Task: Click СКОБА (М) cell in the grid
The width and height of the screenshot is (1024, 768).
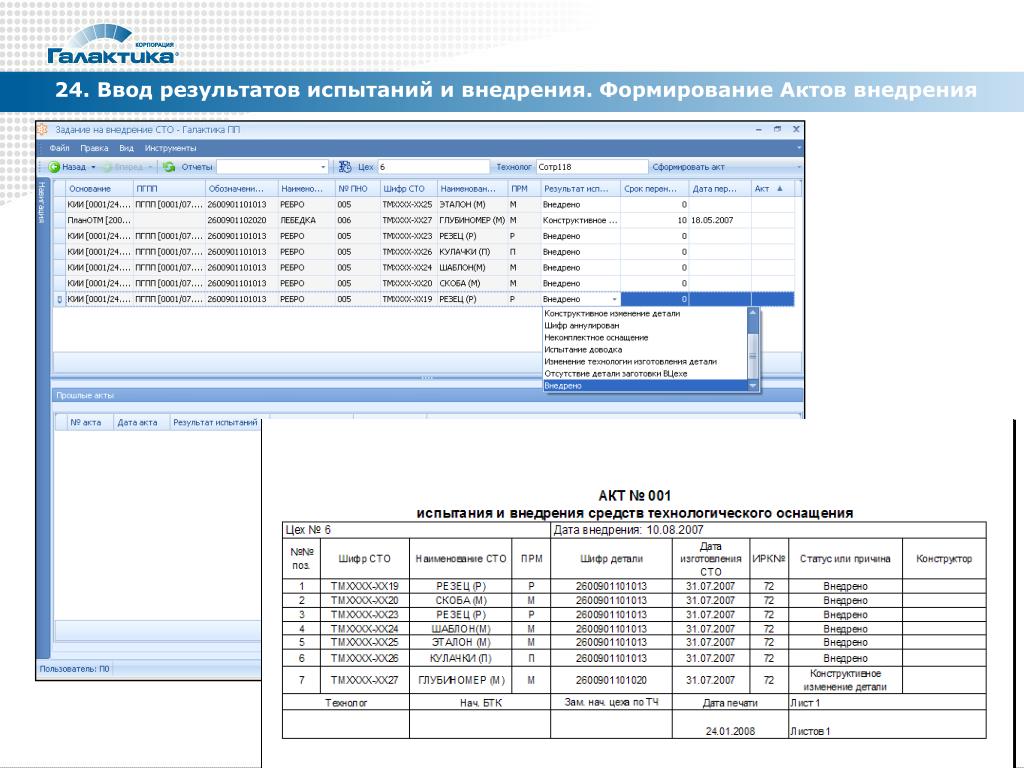Action: point(472,283)
